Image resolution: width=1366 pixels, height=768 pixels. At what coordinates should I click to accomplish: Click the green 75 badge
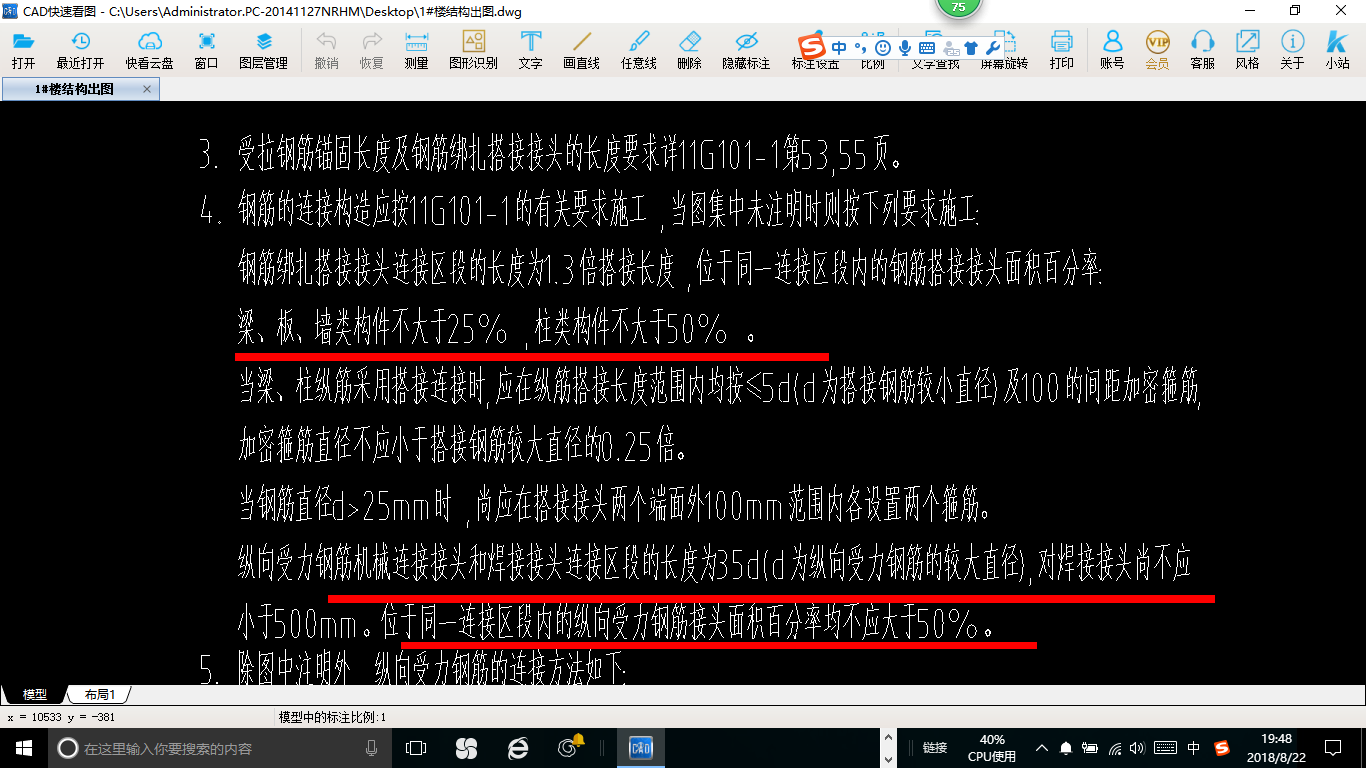959,8
